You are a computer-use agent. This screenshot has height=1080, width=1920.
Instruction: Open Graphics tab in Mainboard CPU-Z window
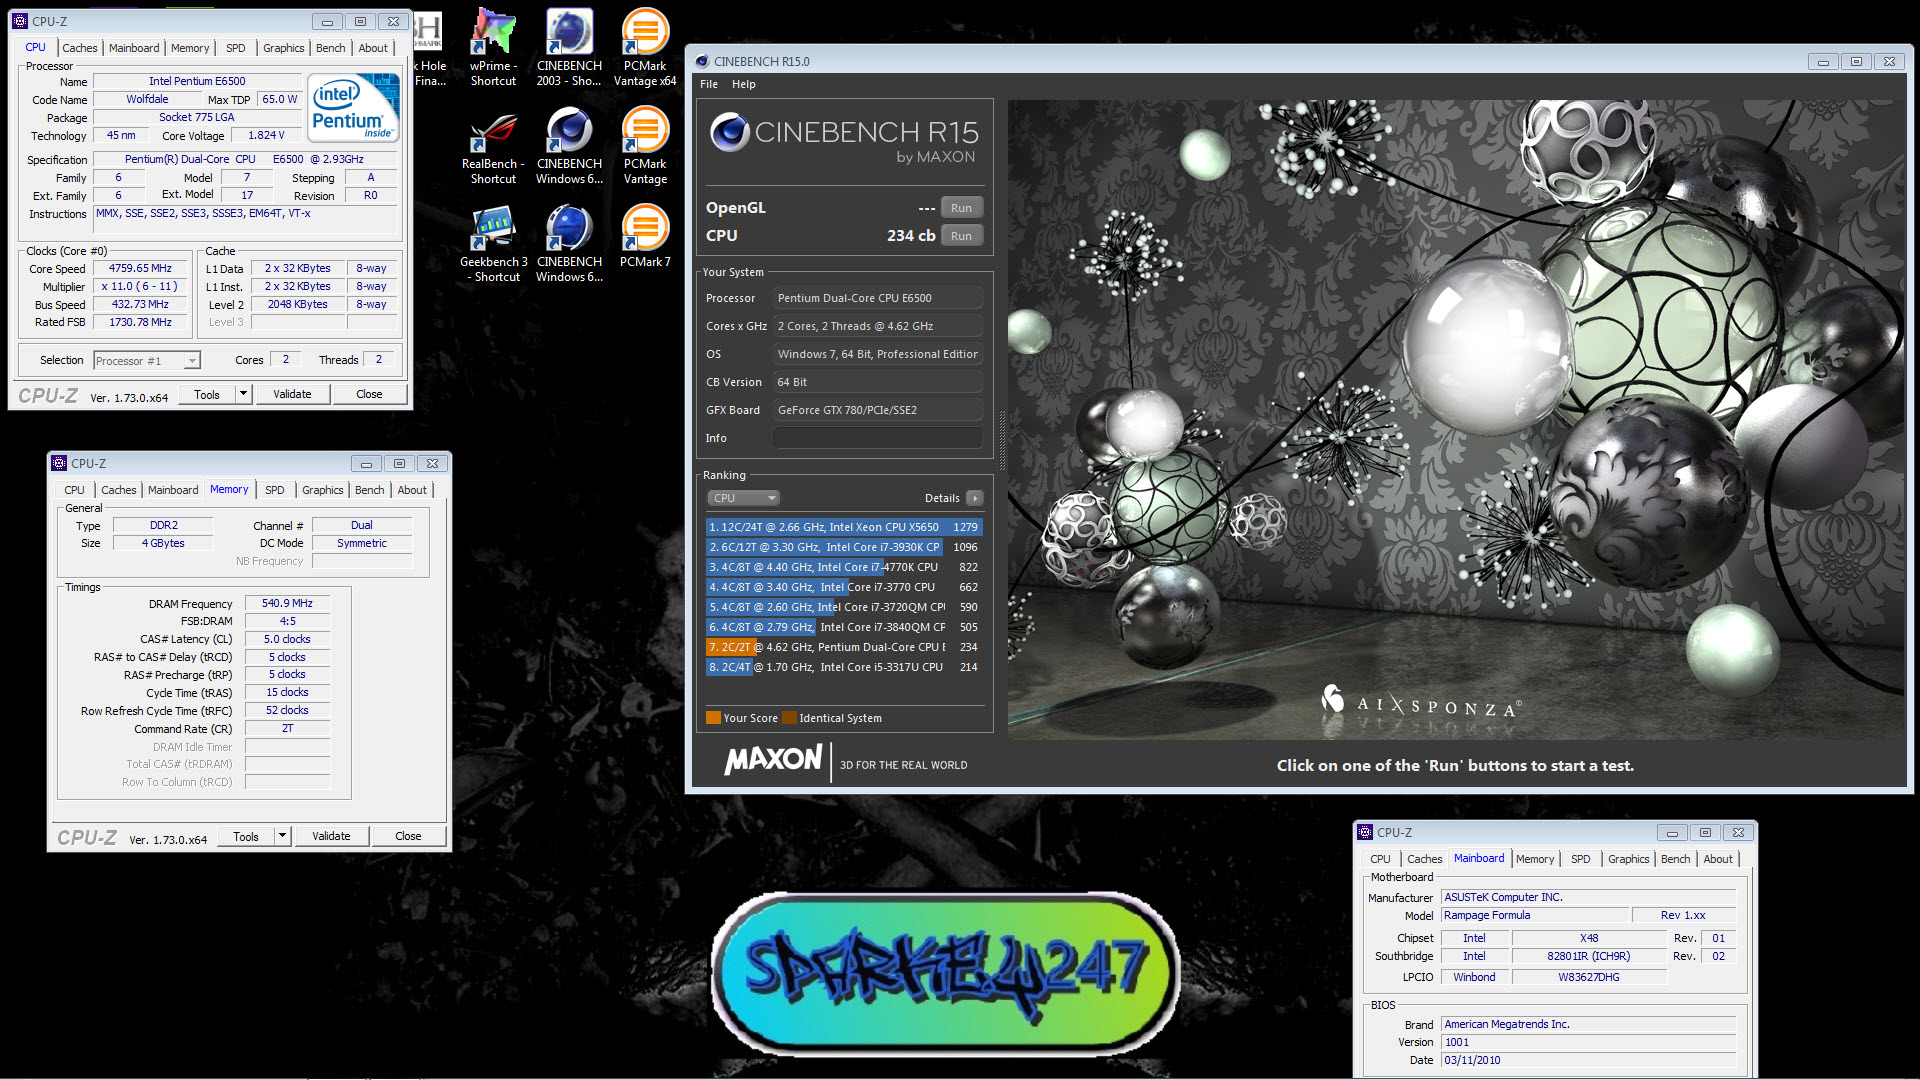(1628, 859)
